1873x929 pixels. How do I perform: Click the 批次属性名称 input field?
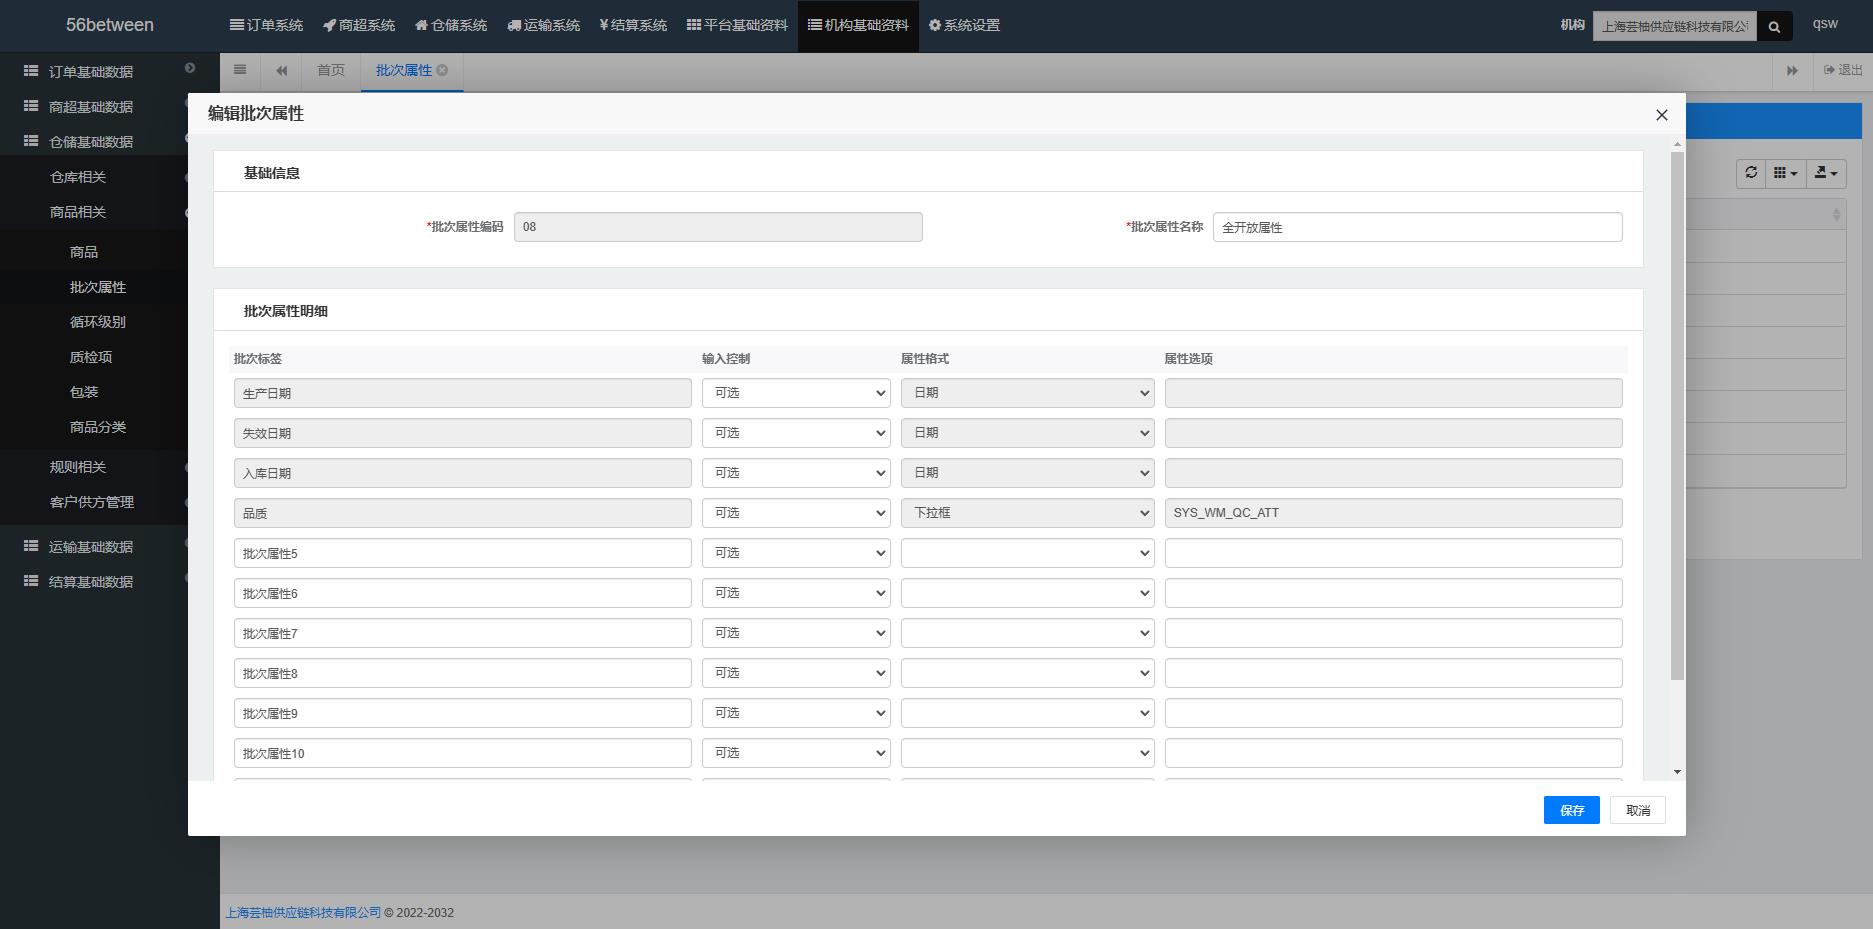click(x=1417, y=227)
